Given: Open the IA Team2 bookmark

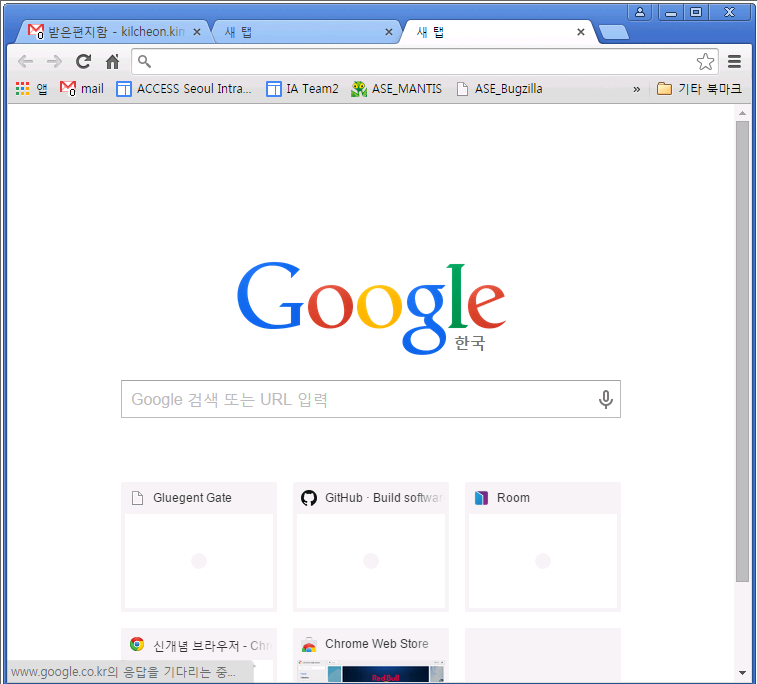Looking at the screenshot, I should pyautogui.click(x=302, y=89).
